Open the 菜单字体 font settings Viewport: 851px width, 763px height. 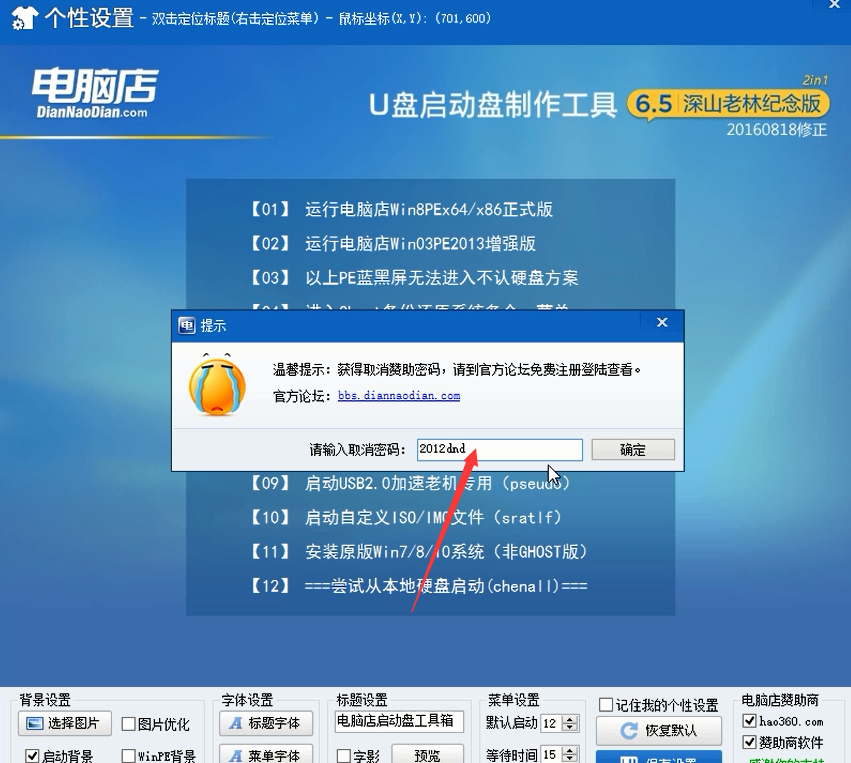click(266, 754)
